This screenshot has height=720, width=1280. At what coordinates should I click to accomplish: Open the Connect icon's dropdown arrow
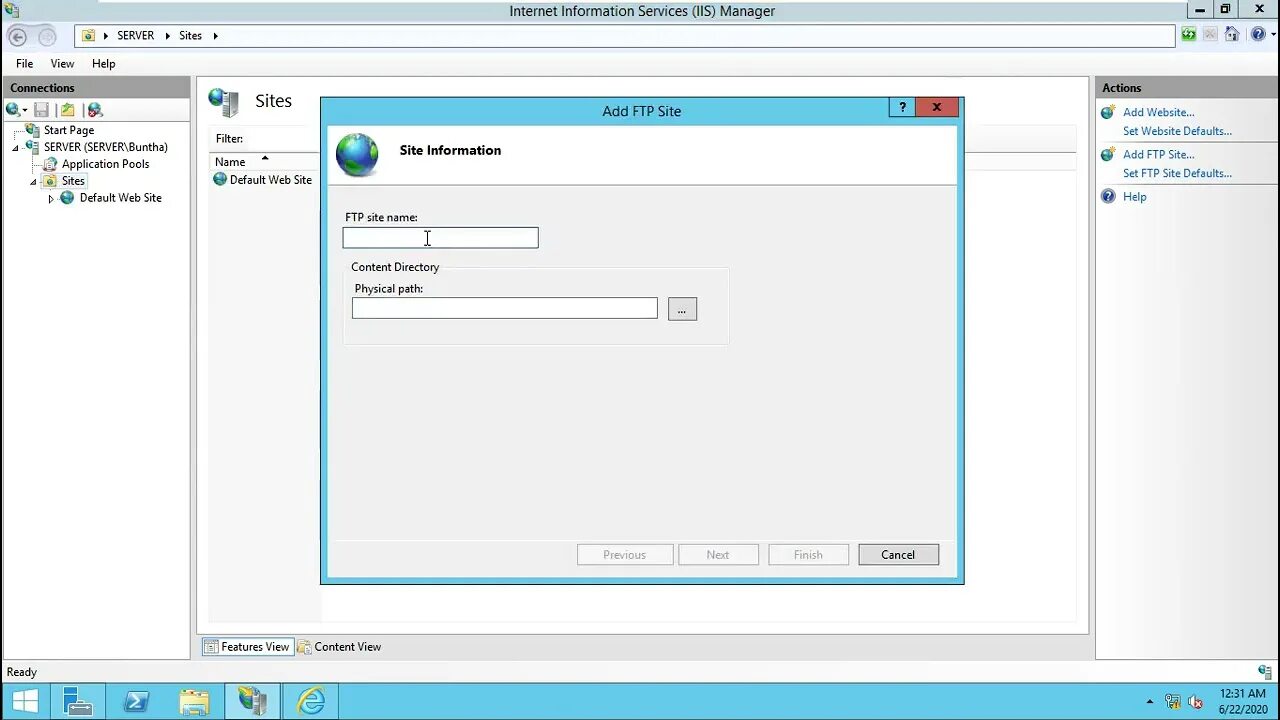click(x=25, y=111)
